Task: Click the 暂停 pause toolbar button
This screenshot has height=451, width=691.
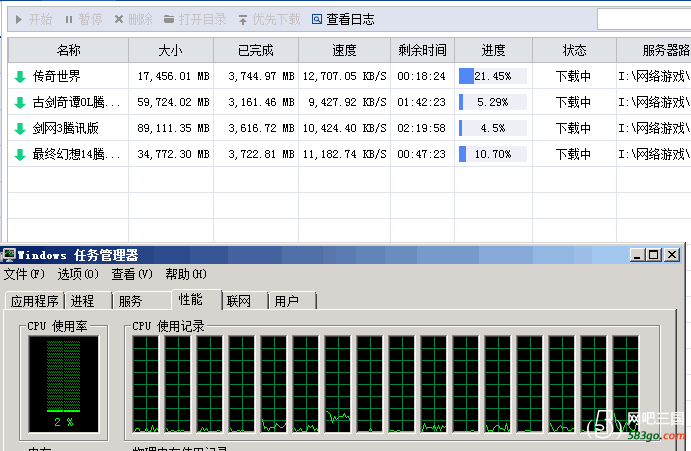Action: (84, 19)
